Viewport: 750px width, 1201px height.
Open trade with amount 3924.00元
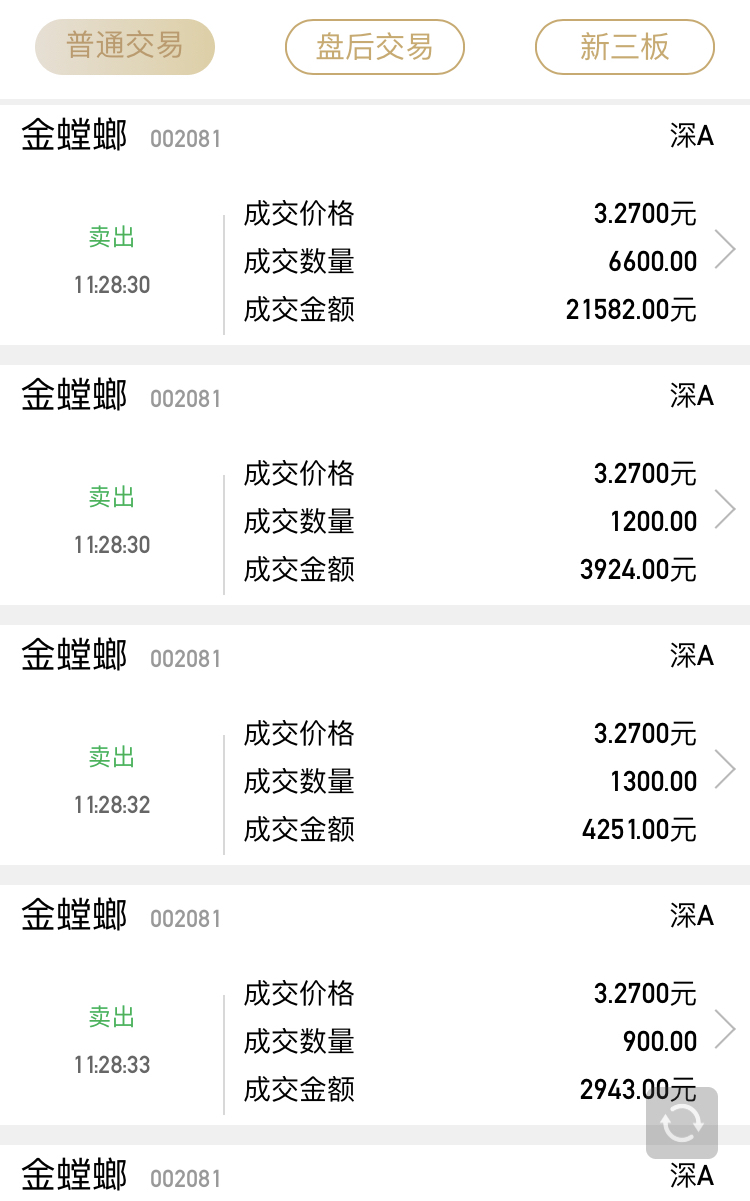click(x=375, y=485)
